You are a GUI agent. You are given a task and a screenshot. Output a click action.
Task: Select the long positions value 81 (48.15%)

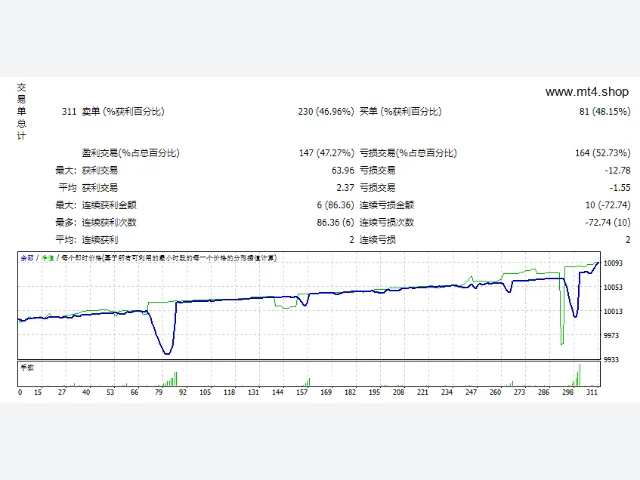click(604, 111)
